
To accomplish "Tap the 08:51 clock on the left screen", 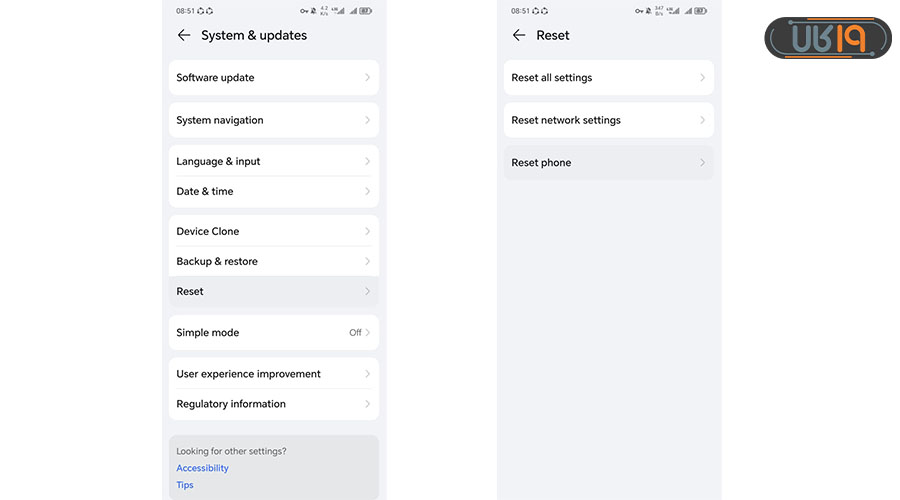I will click(x=185, y=11).
